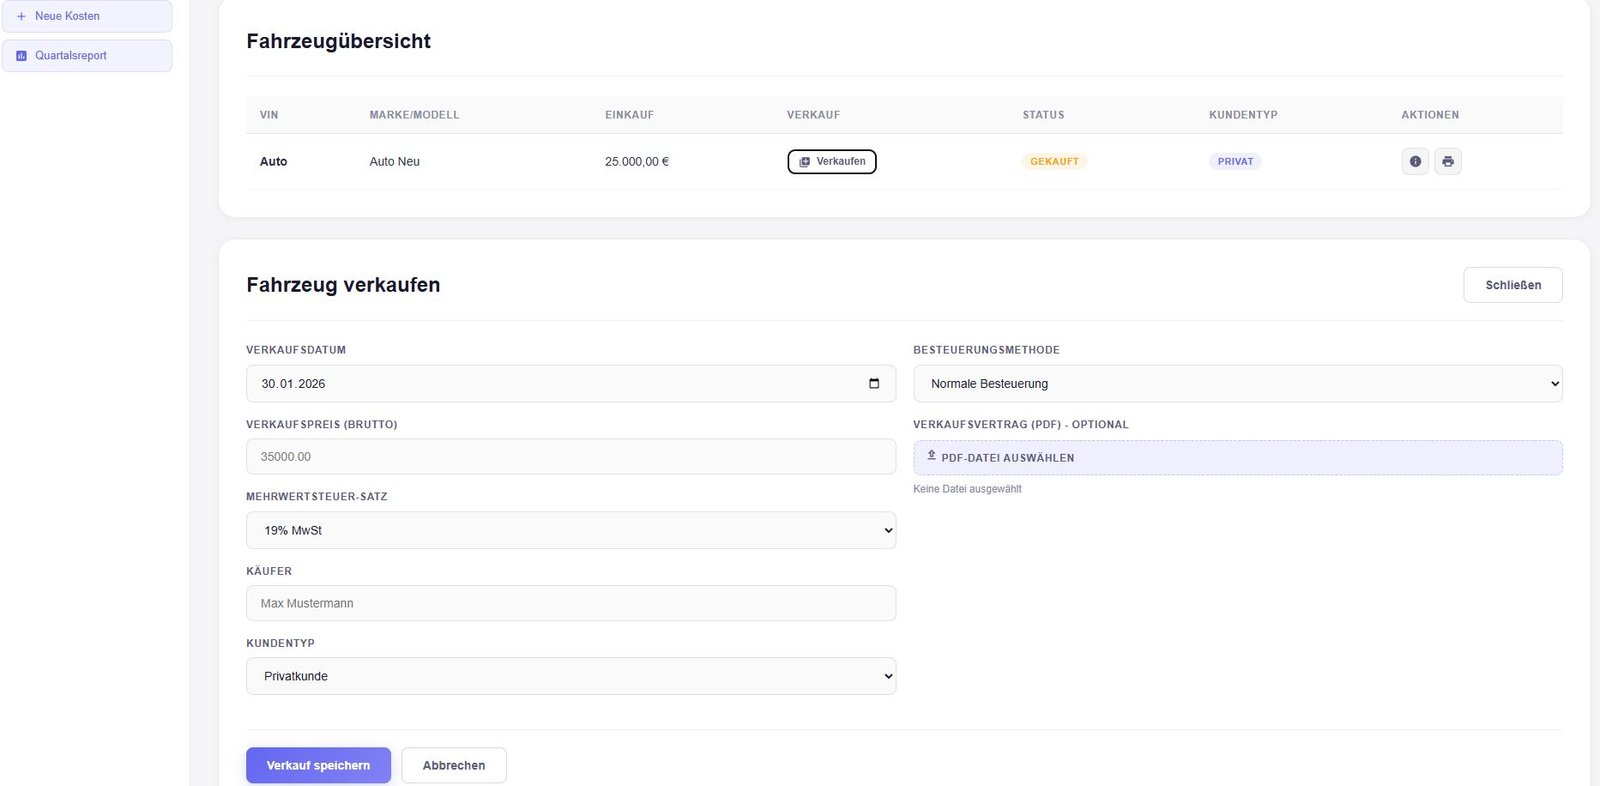Screen dimensions: 1600x786
Task: Save the sale with Verkauf speichern
Action: 318,766
